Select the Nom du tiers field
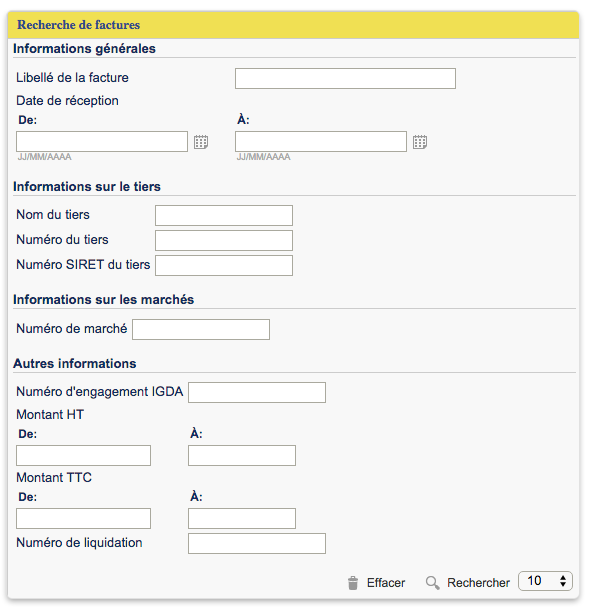 (224, 216)
